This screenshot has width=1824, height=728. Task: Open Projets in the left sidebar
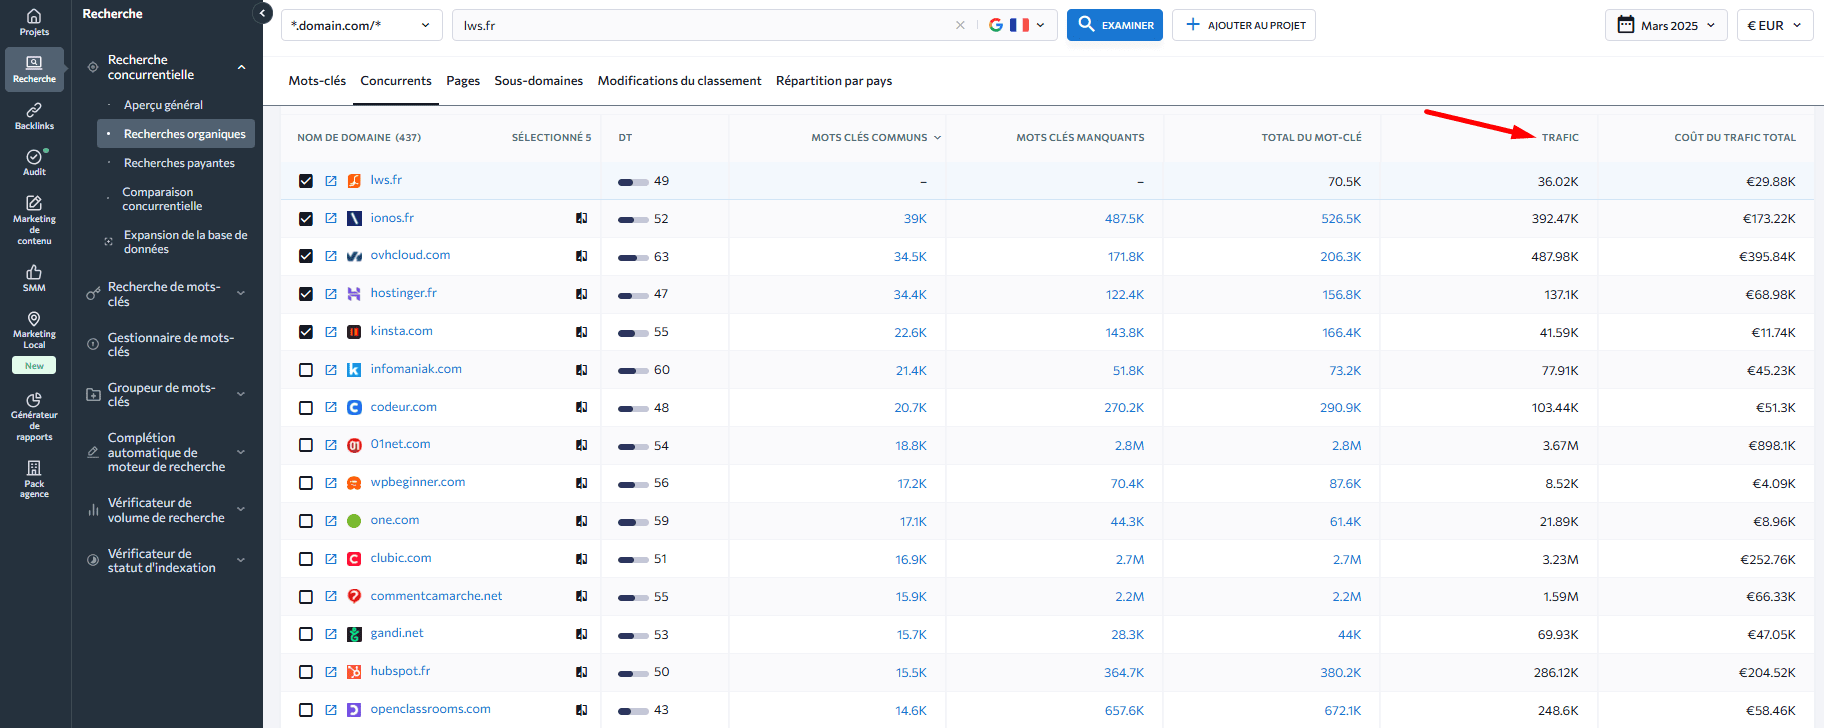[x=34, y=22]
